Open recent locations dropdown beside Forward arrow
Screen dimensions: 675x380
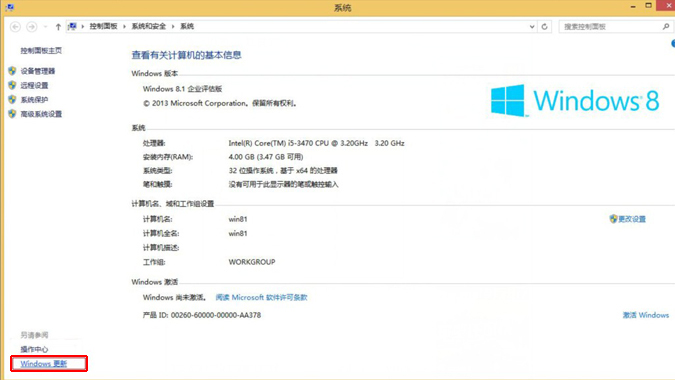coord(45,27)
